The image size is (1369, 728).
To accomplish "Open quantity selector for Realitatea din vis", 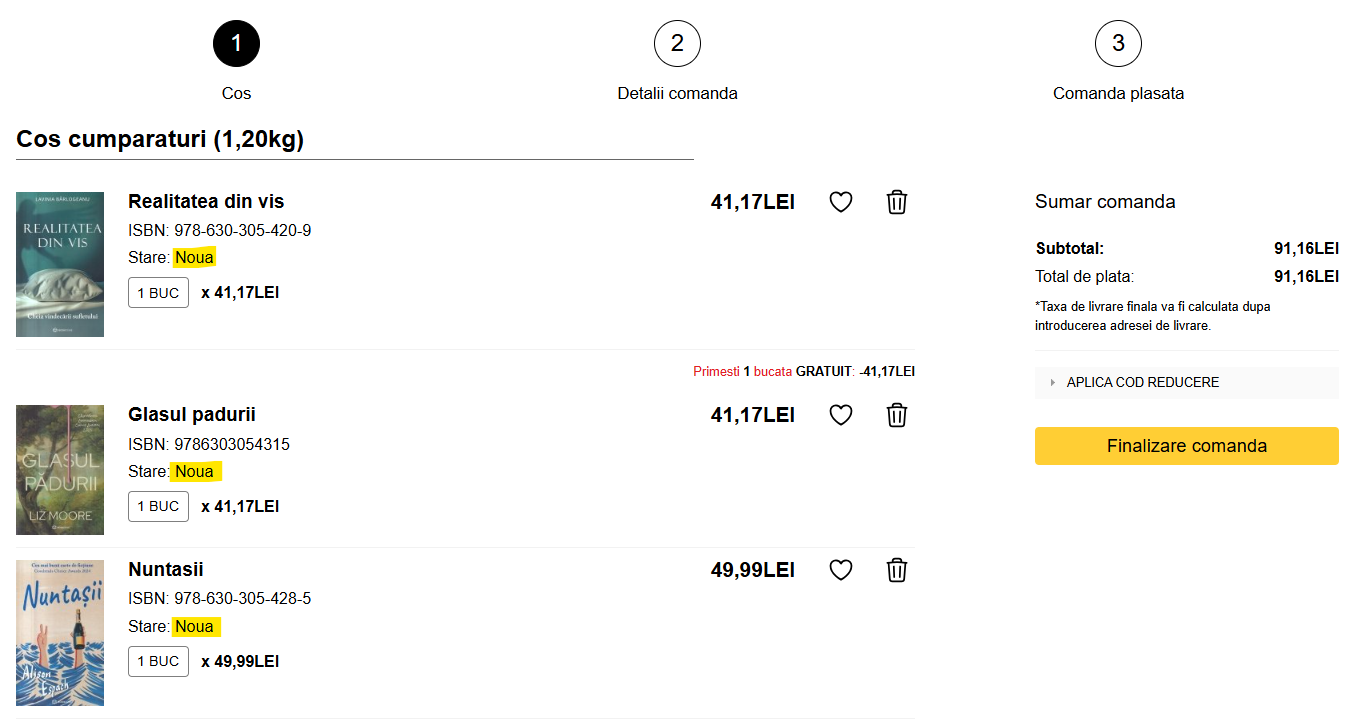I will [158, 293].
